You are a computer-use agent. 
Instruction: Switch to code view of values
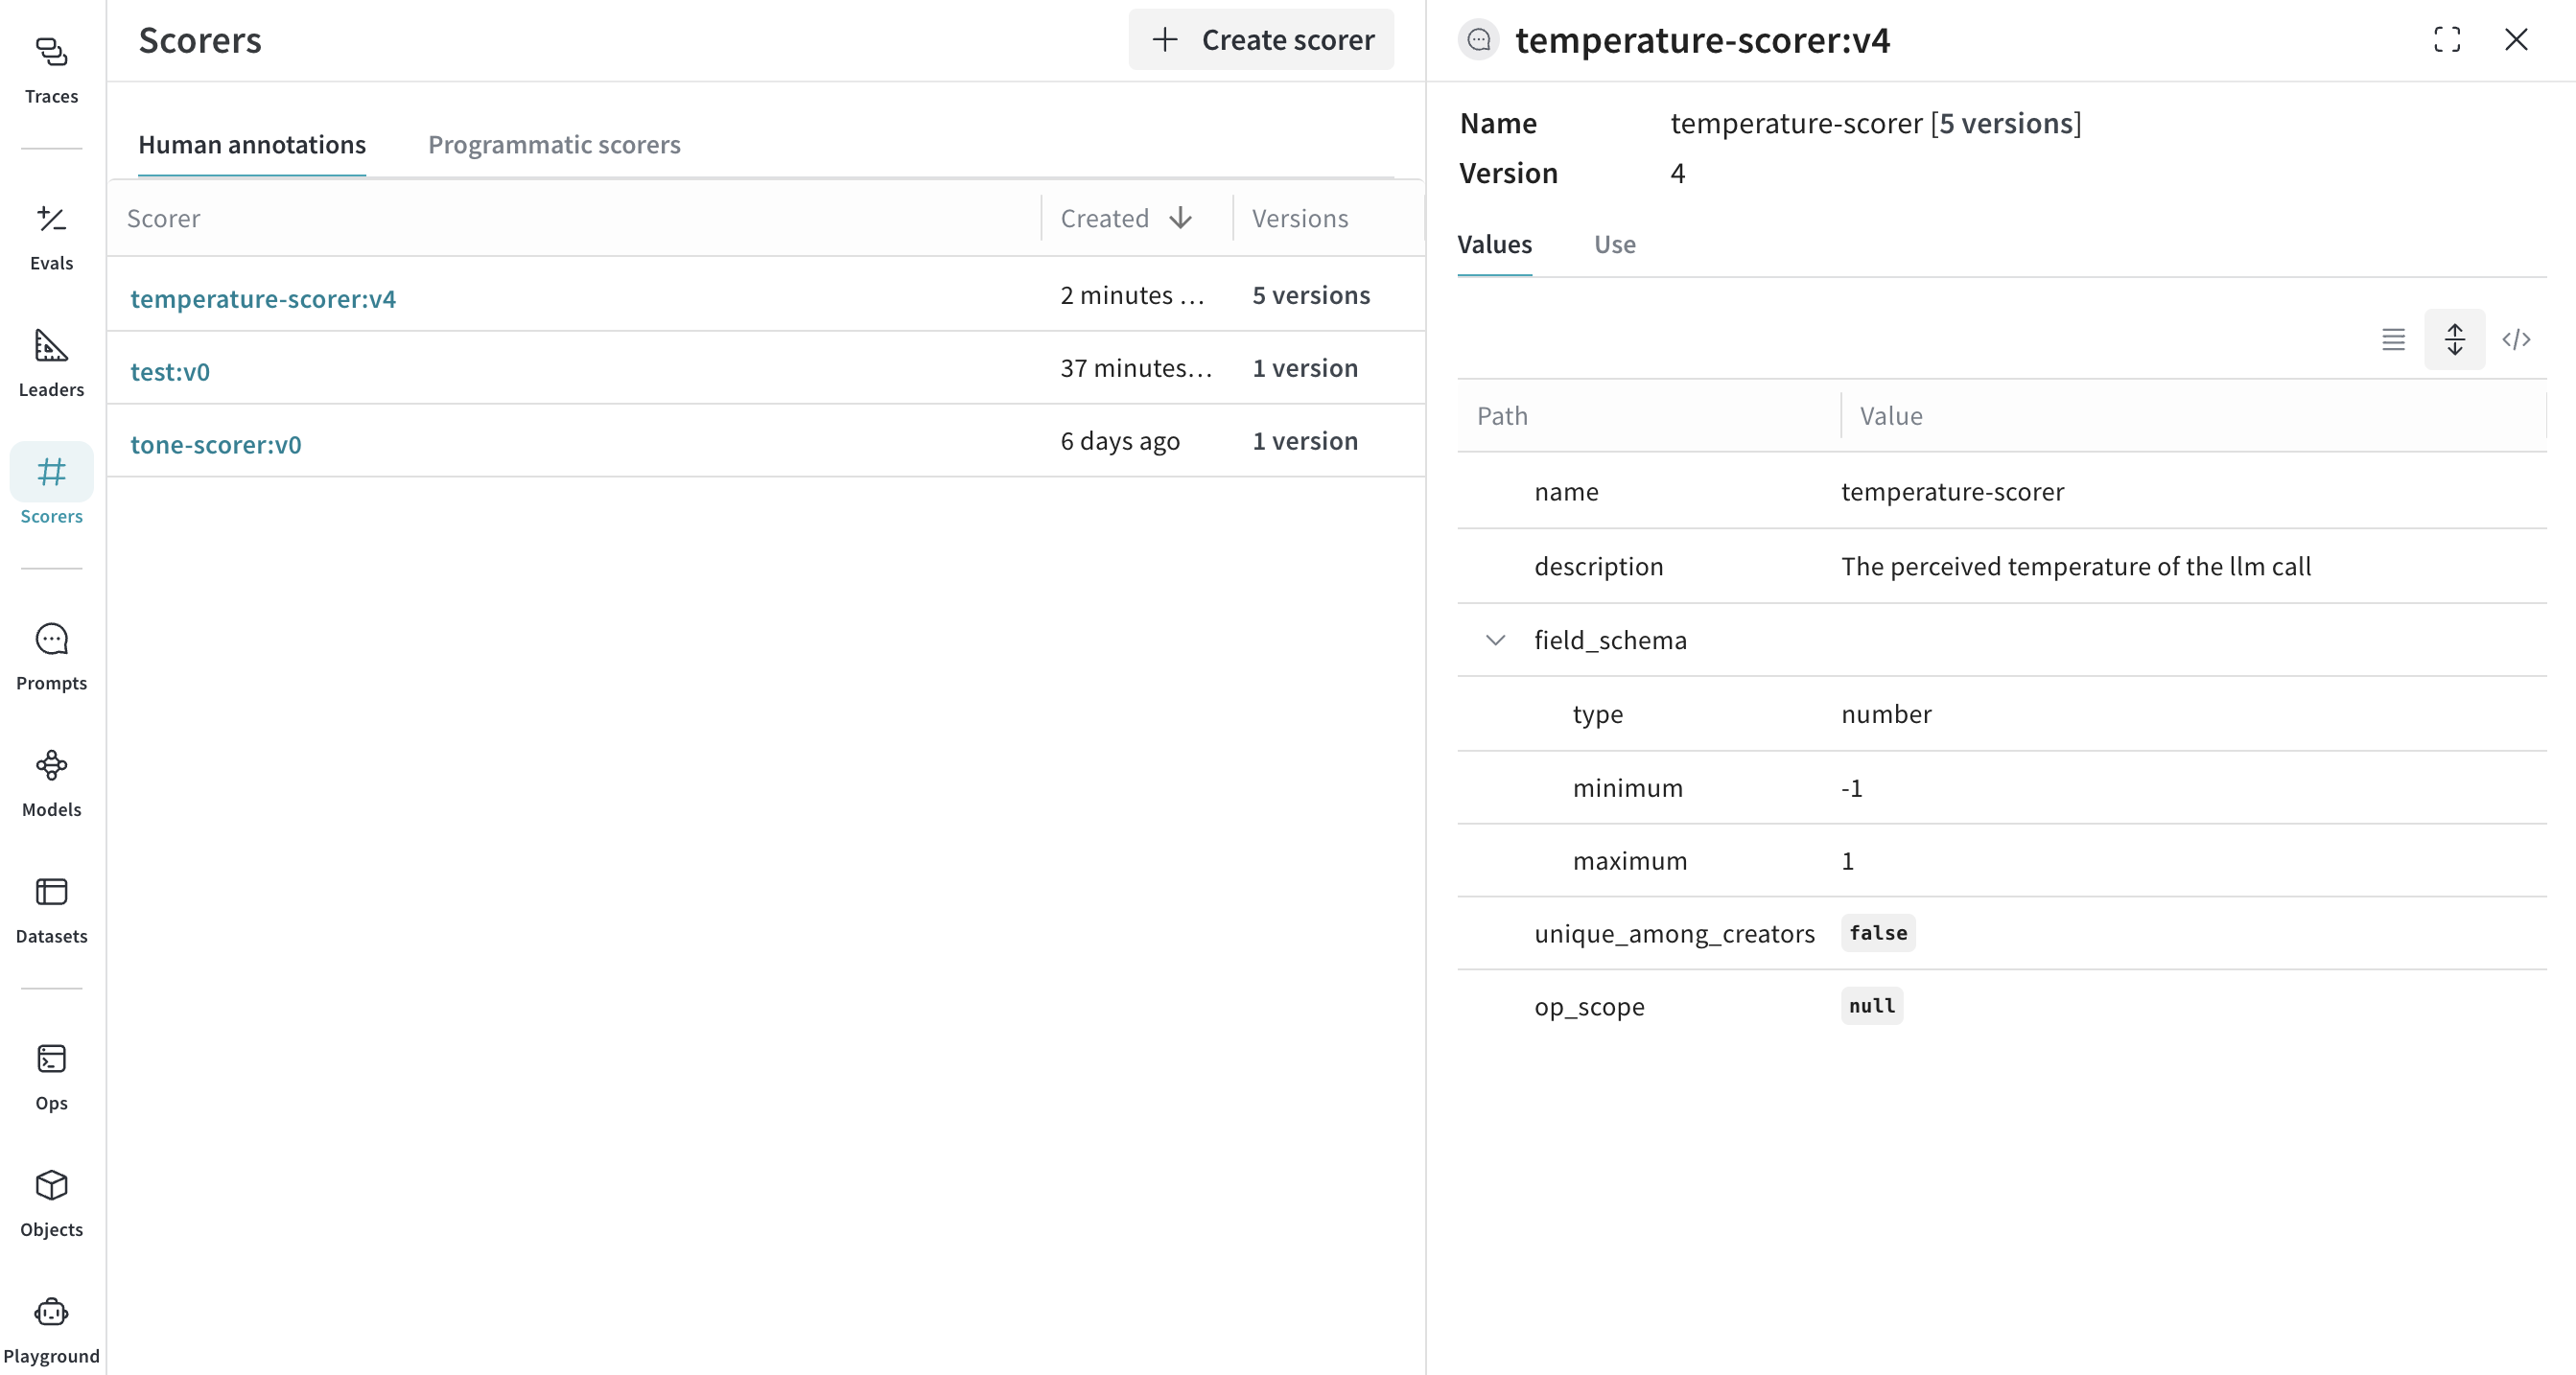[x=2516, y=340]
